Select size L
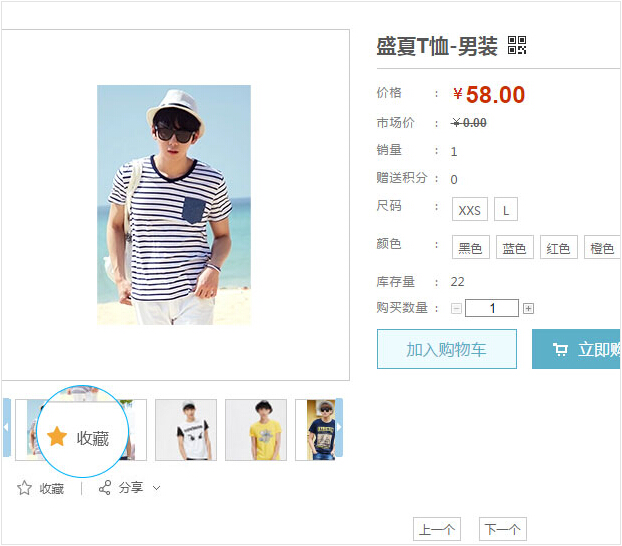The width and height of the screenshot is (622, 546). tap(507, 210)
